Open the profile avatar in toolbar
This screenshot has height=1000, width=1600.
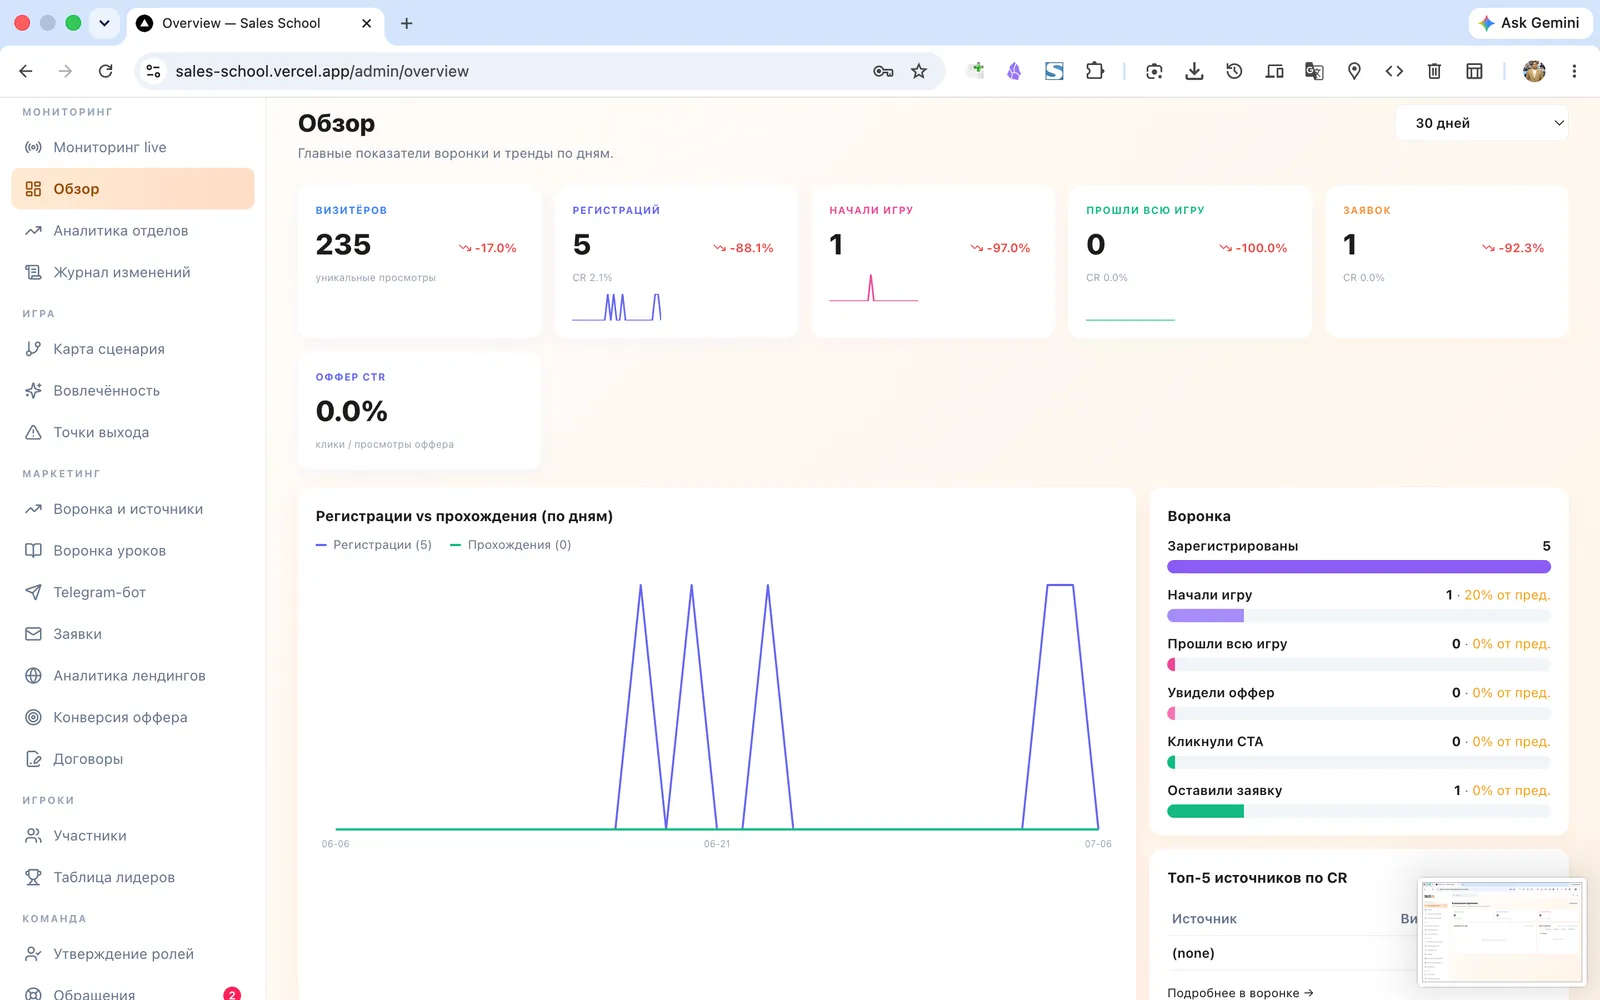(1534, 71)
